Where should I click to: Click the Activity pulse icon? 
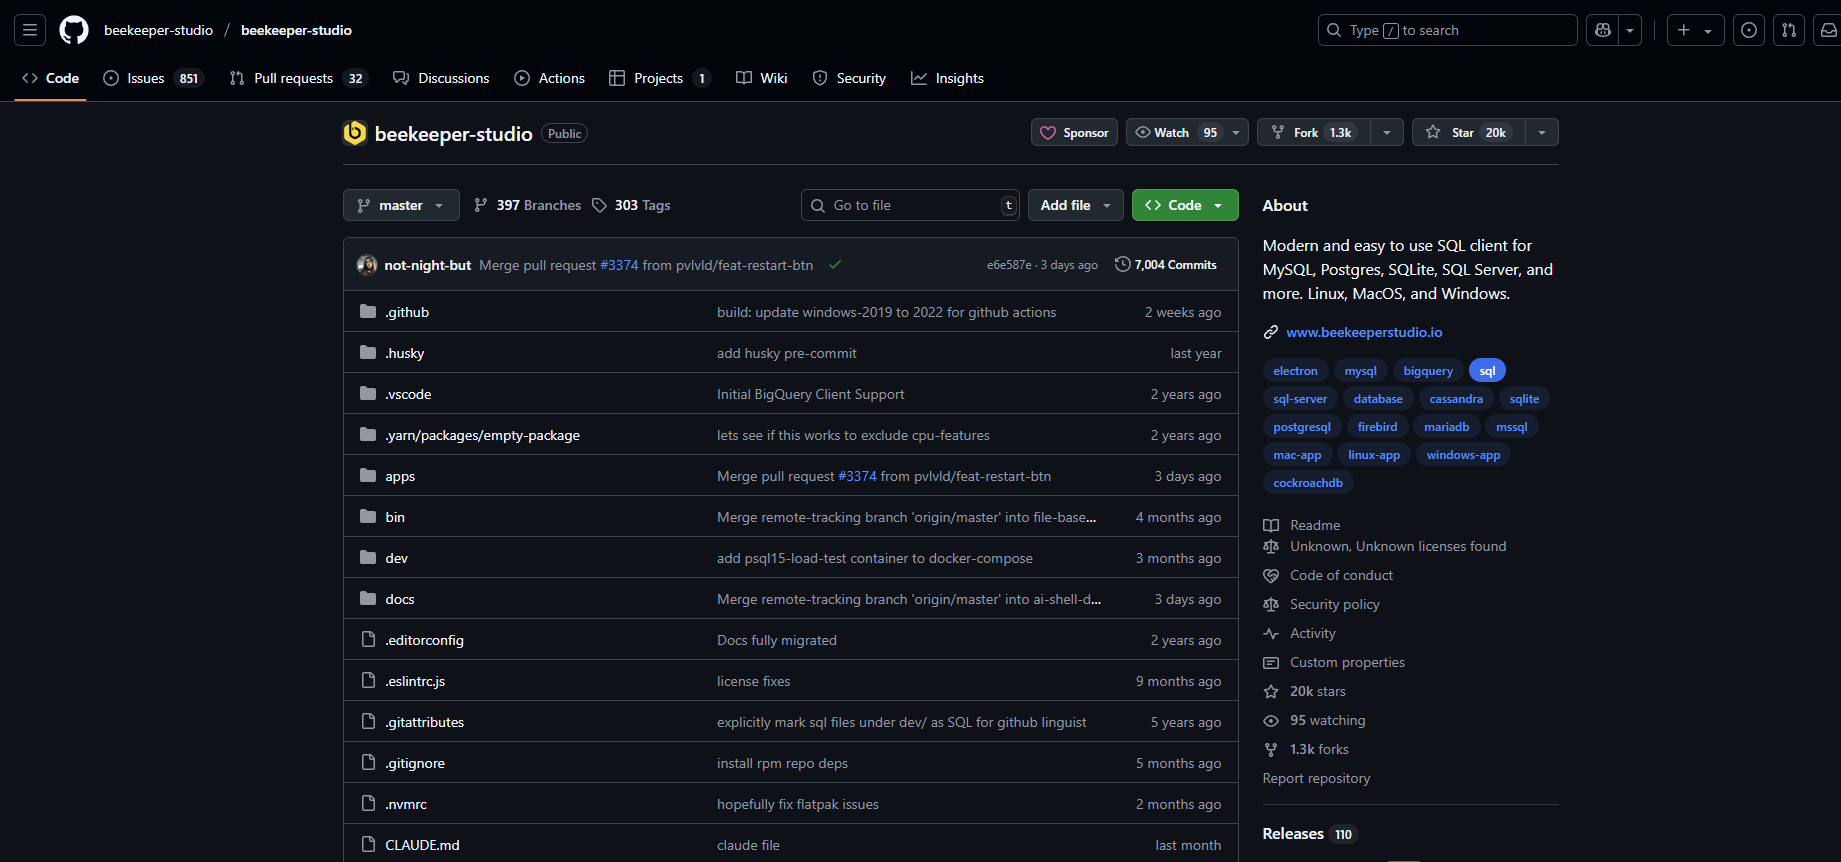1271,634
